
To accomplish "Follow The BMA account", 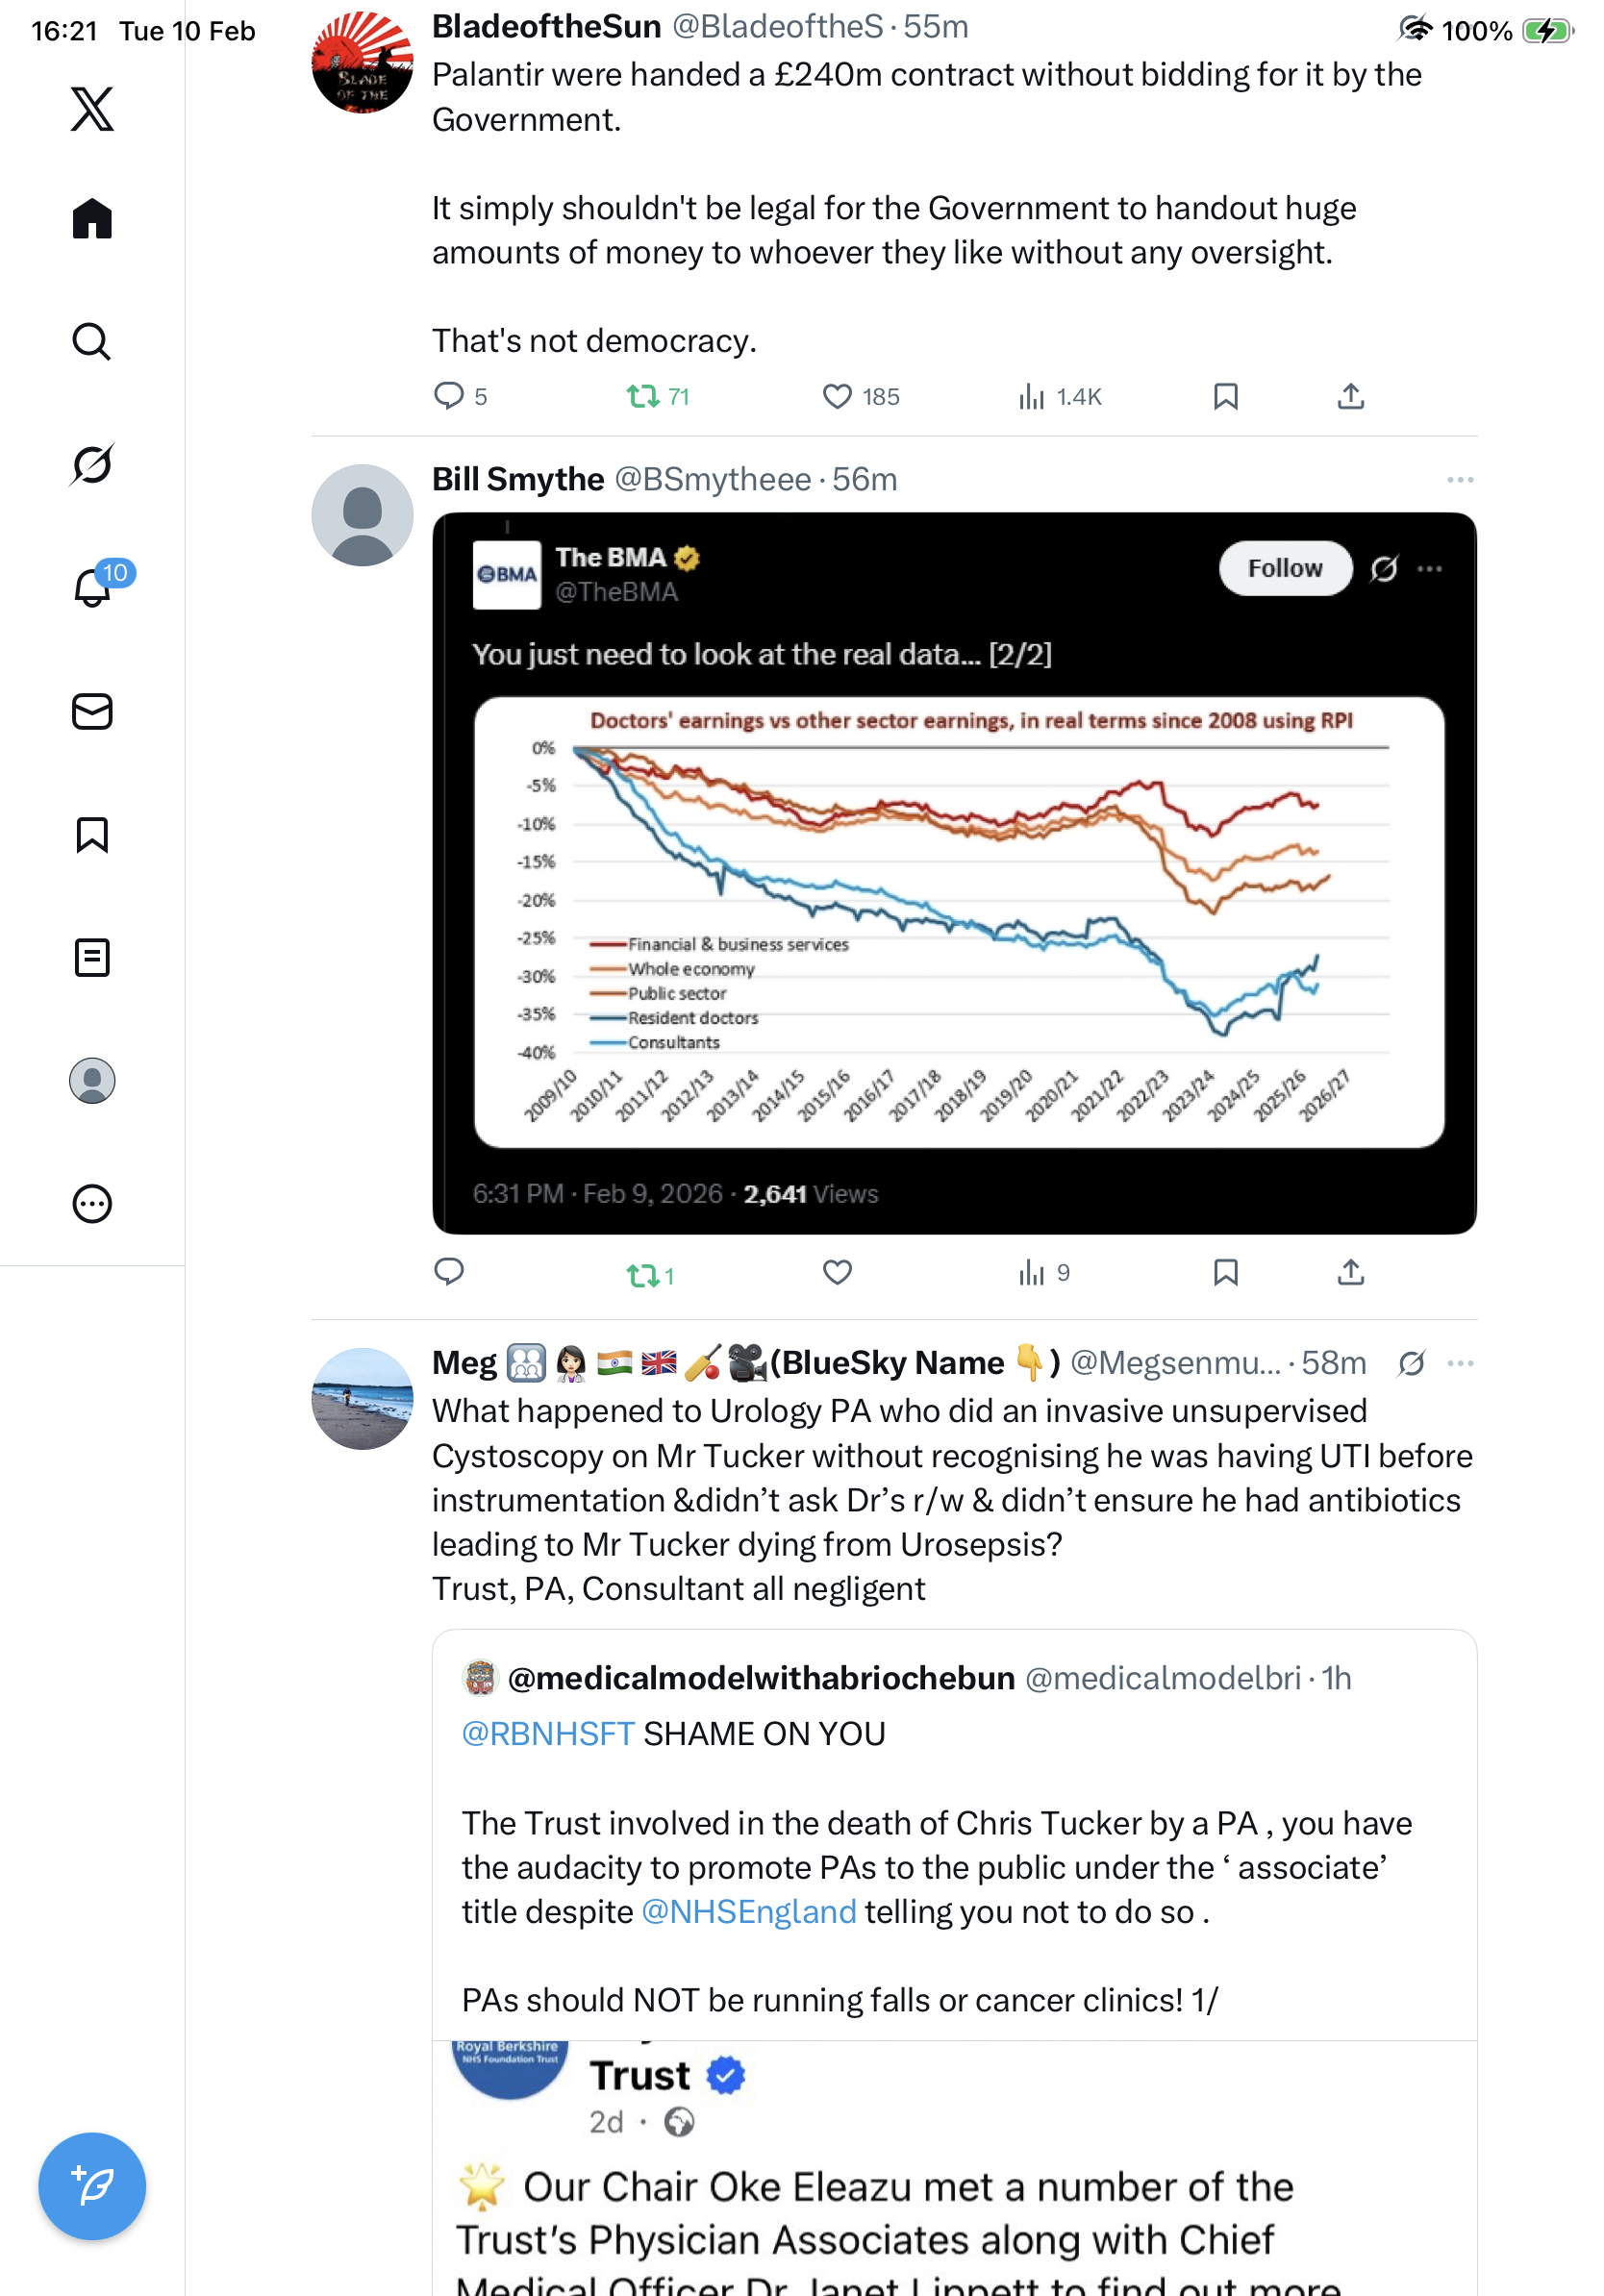I will (x=1284, y=568).
